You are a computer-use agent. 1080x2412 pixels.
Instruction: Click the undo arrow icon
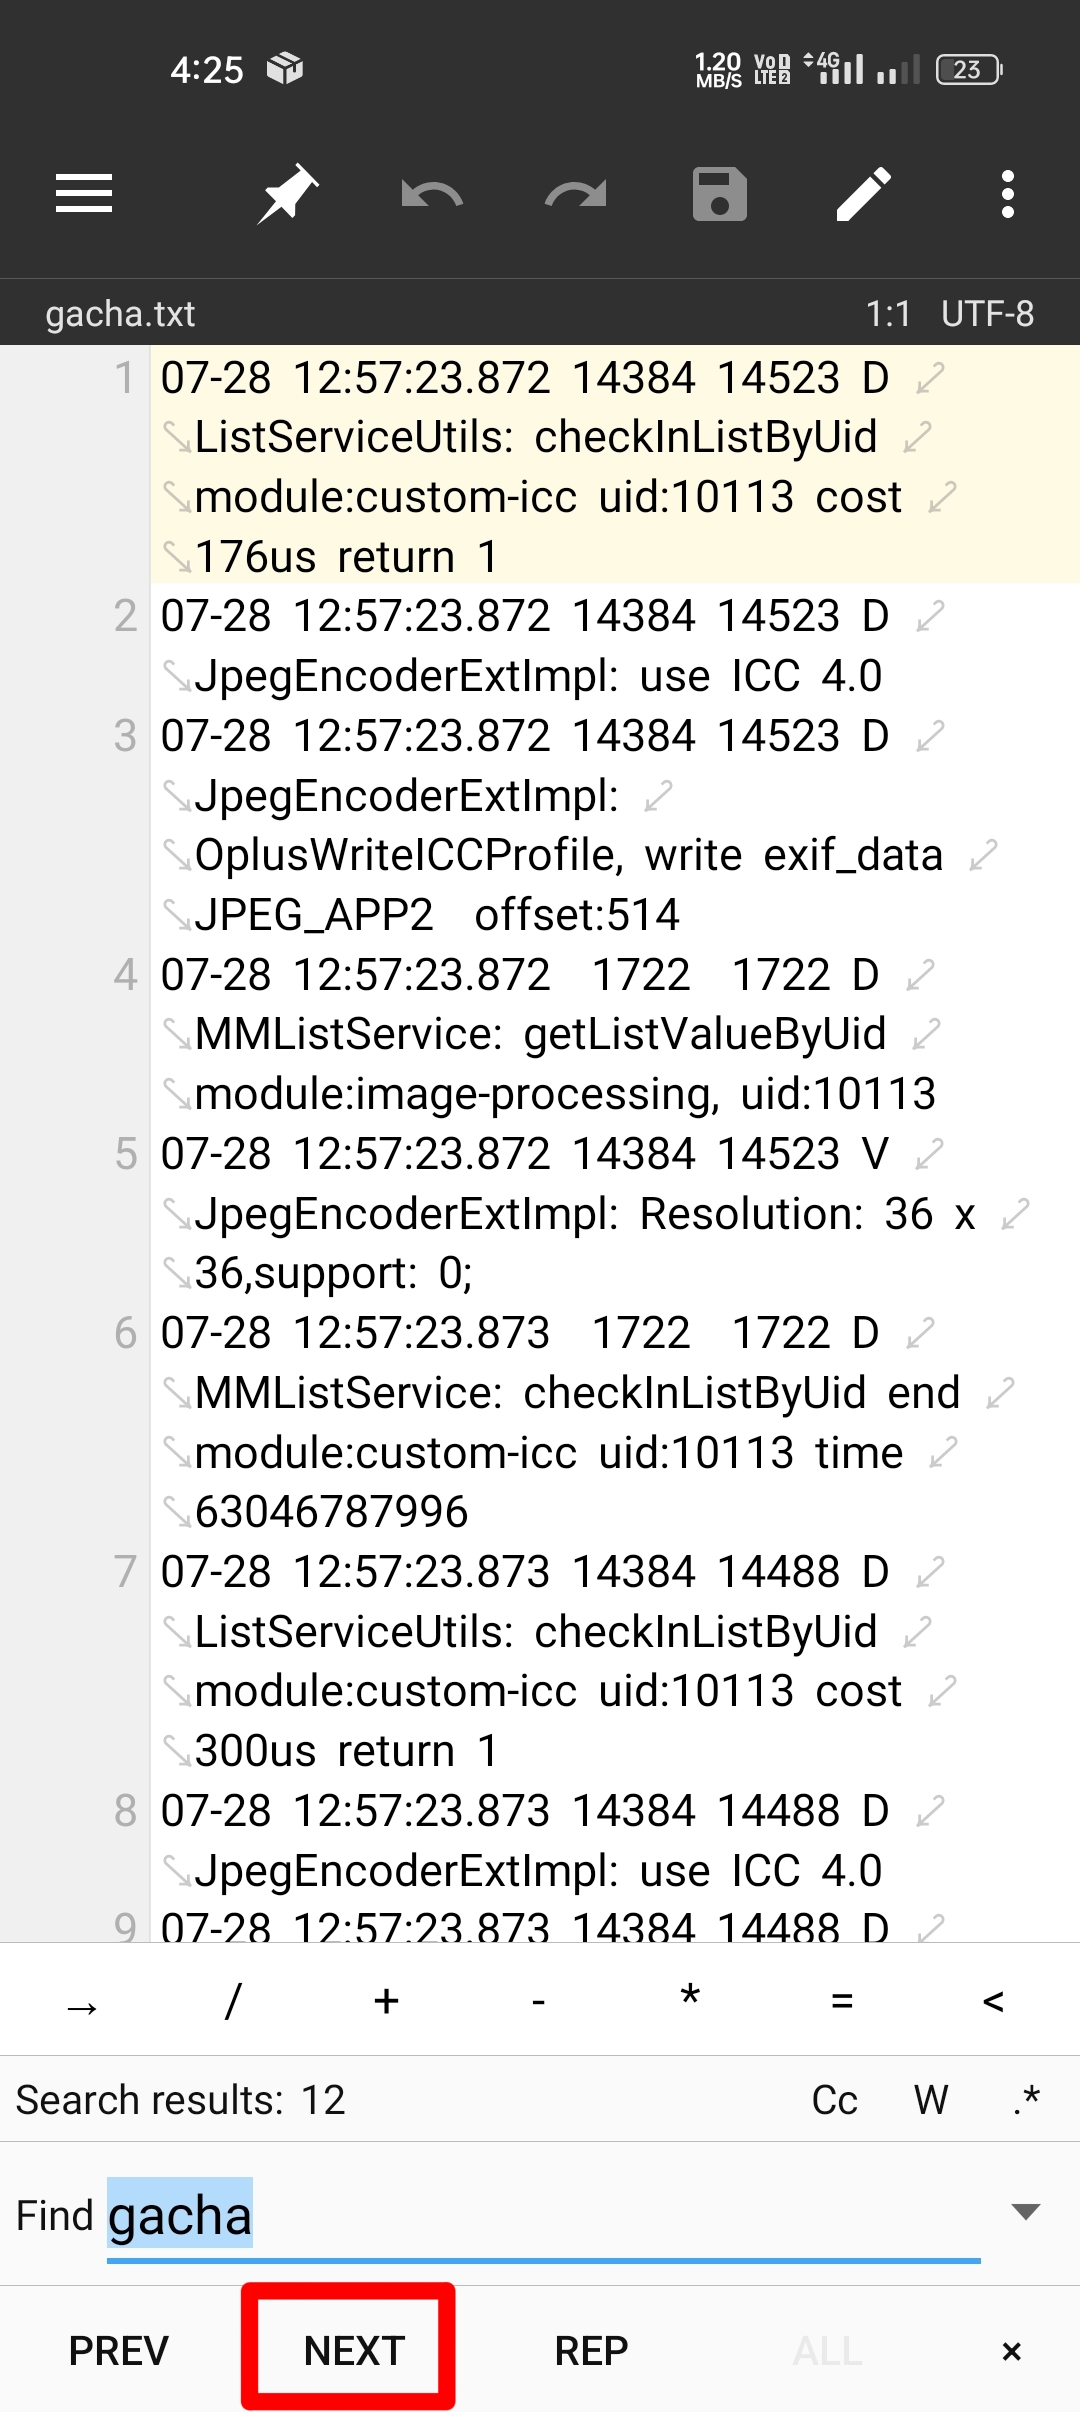point(432,194)
